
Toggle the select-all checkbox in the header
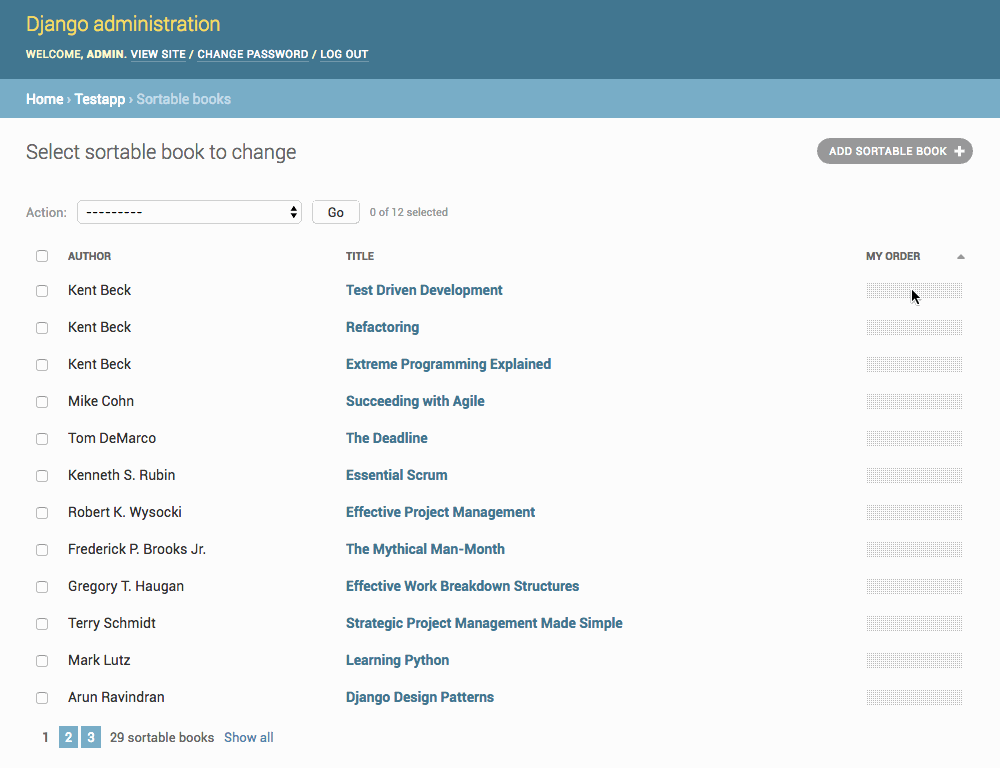coord(42,256)
